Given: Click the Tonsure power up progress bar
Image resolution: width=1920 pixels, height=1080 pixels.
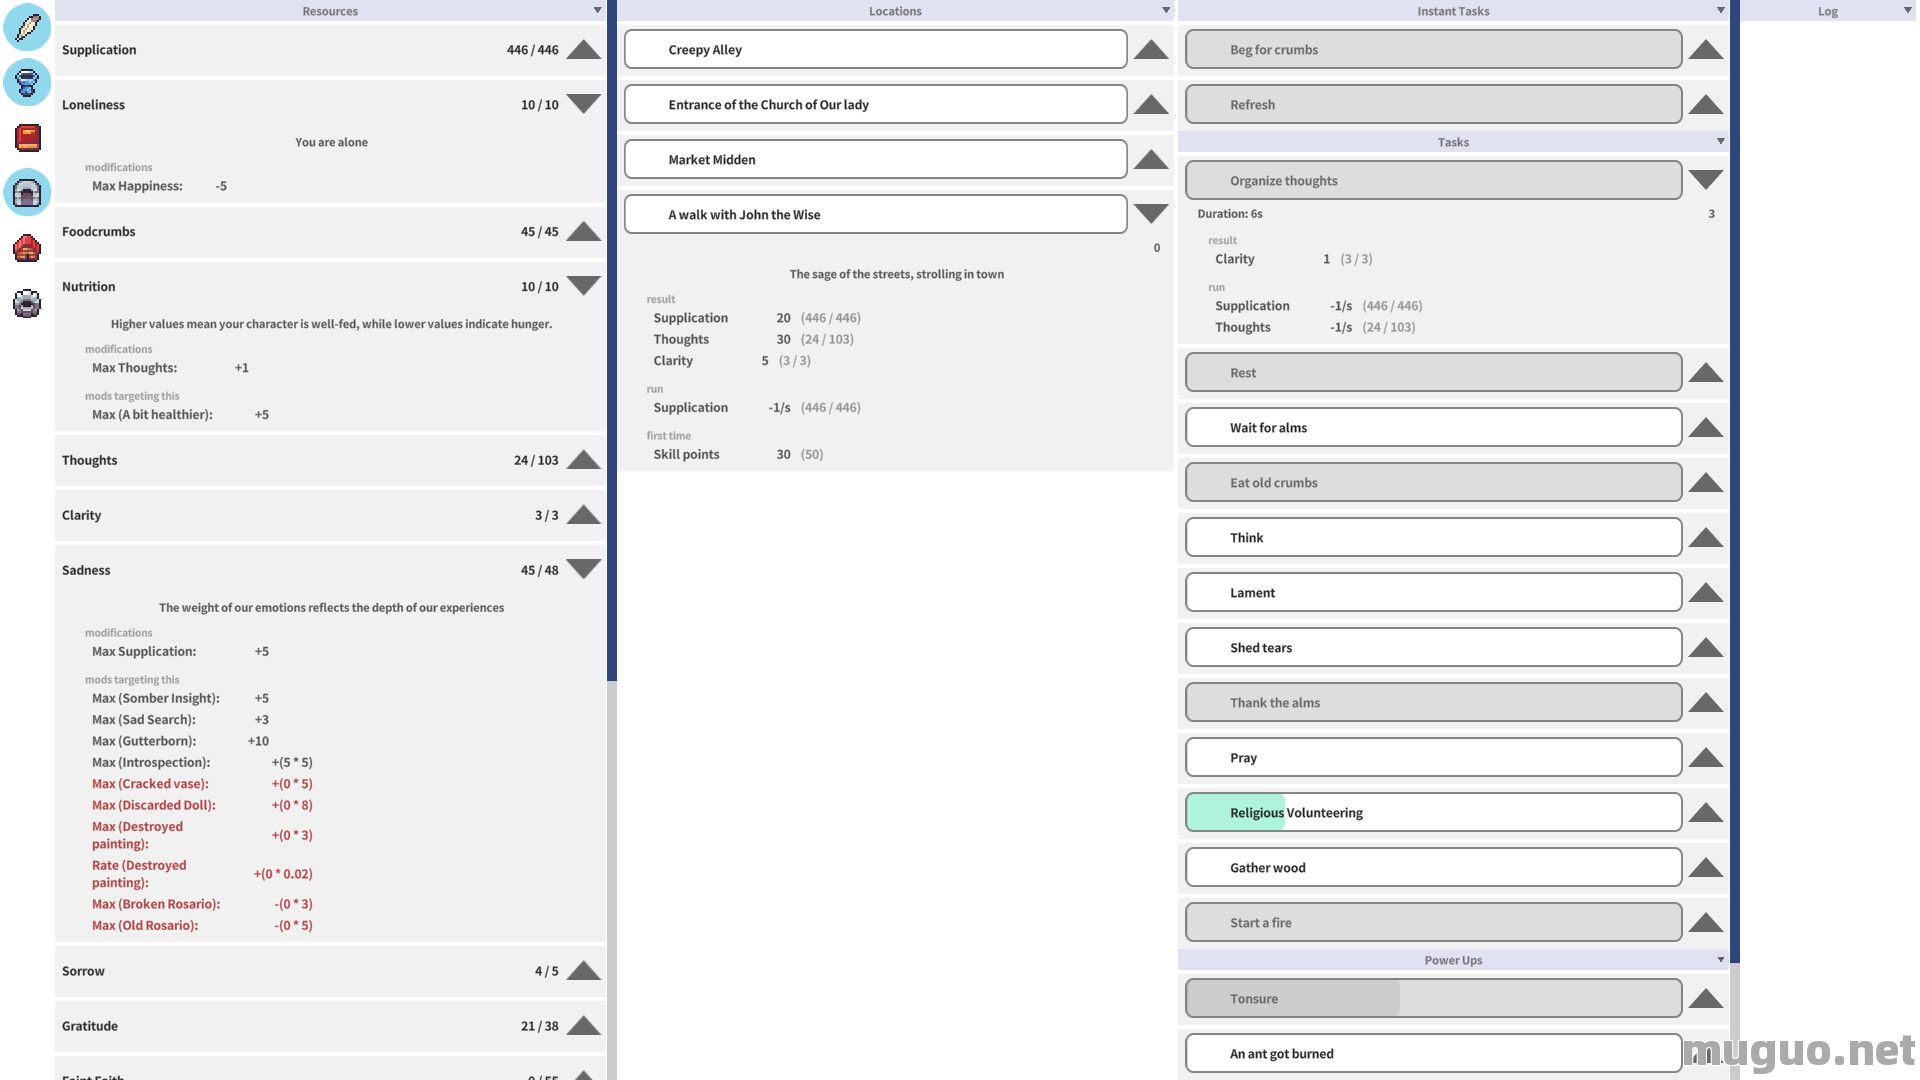Looking at the screenshot, I should point(1434,998).
